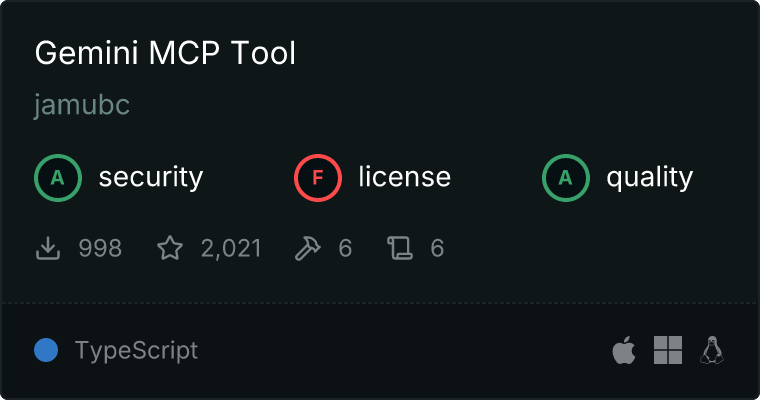Click the scroll prompts icon
The height and width of the screenshot is (400, 760).
point(400,248)
